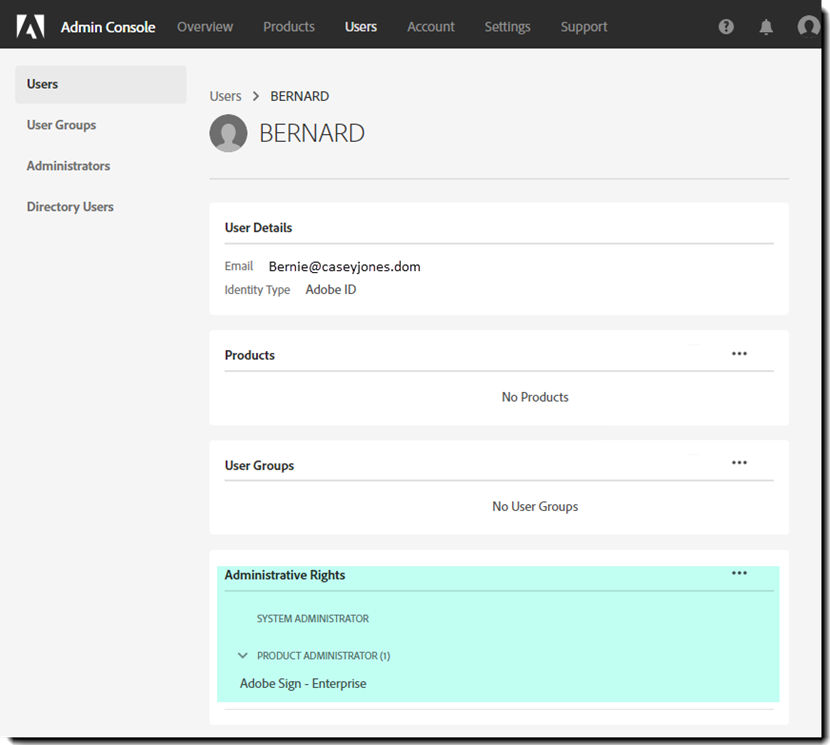Click the Adobe ID identity type value
This screenshot has width=830, height=745.
[x=331, y=290]
